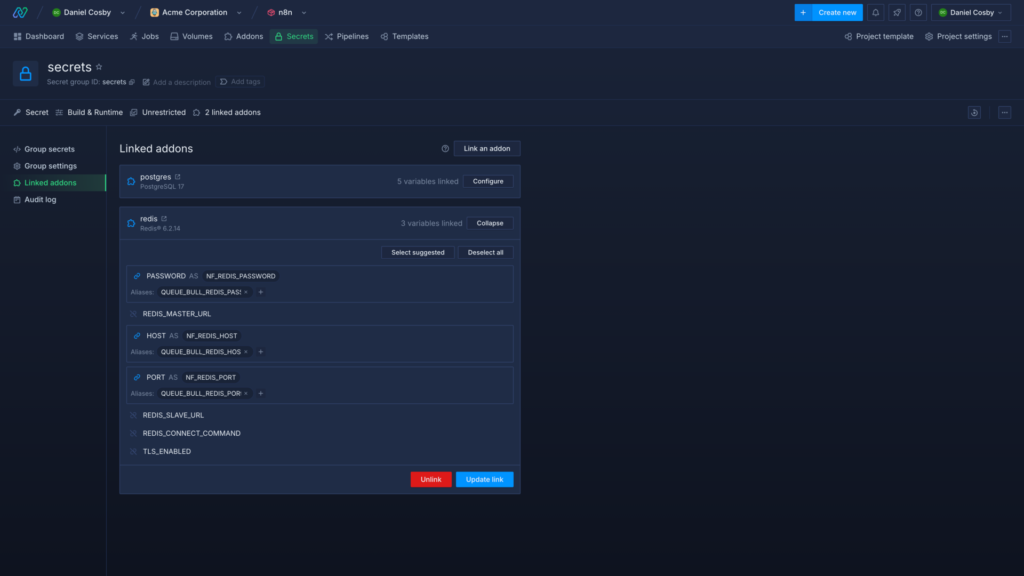The width and height of the screenshot is (1024, 576).
Task: Collapse the redis addon panel
Action: tap(490, 223)
